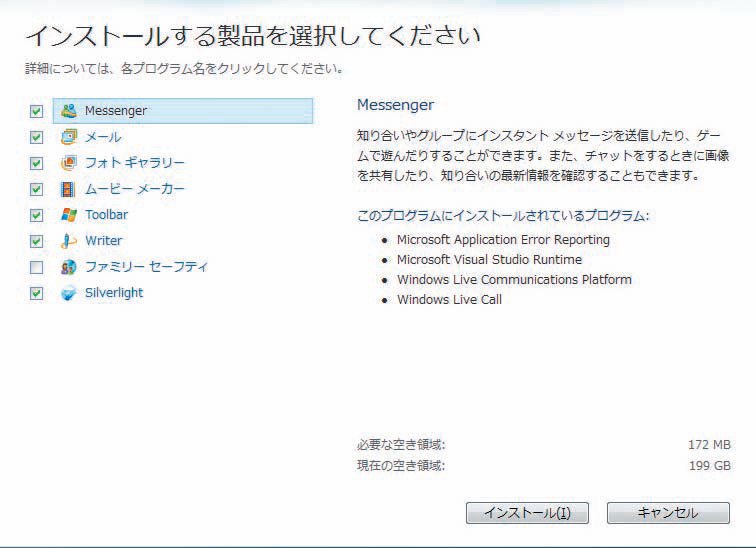Click the ファミリー セーフティ icon
This screenshot has height=548, width=756.
[68, 267]
